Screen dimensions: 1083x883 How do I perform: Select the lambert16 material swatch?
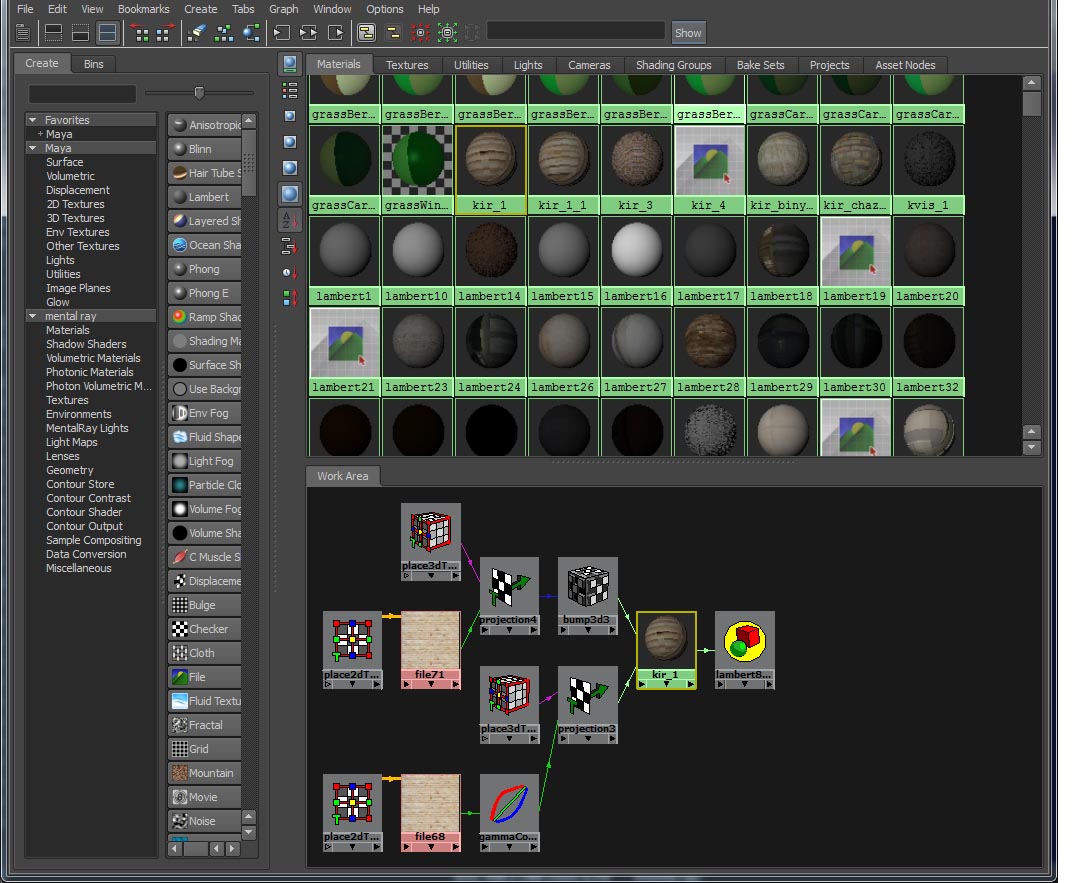pos(637,251)
